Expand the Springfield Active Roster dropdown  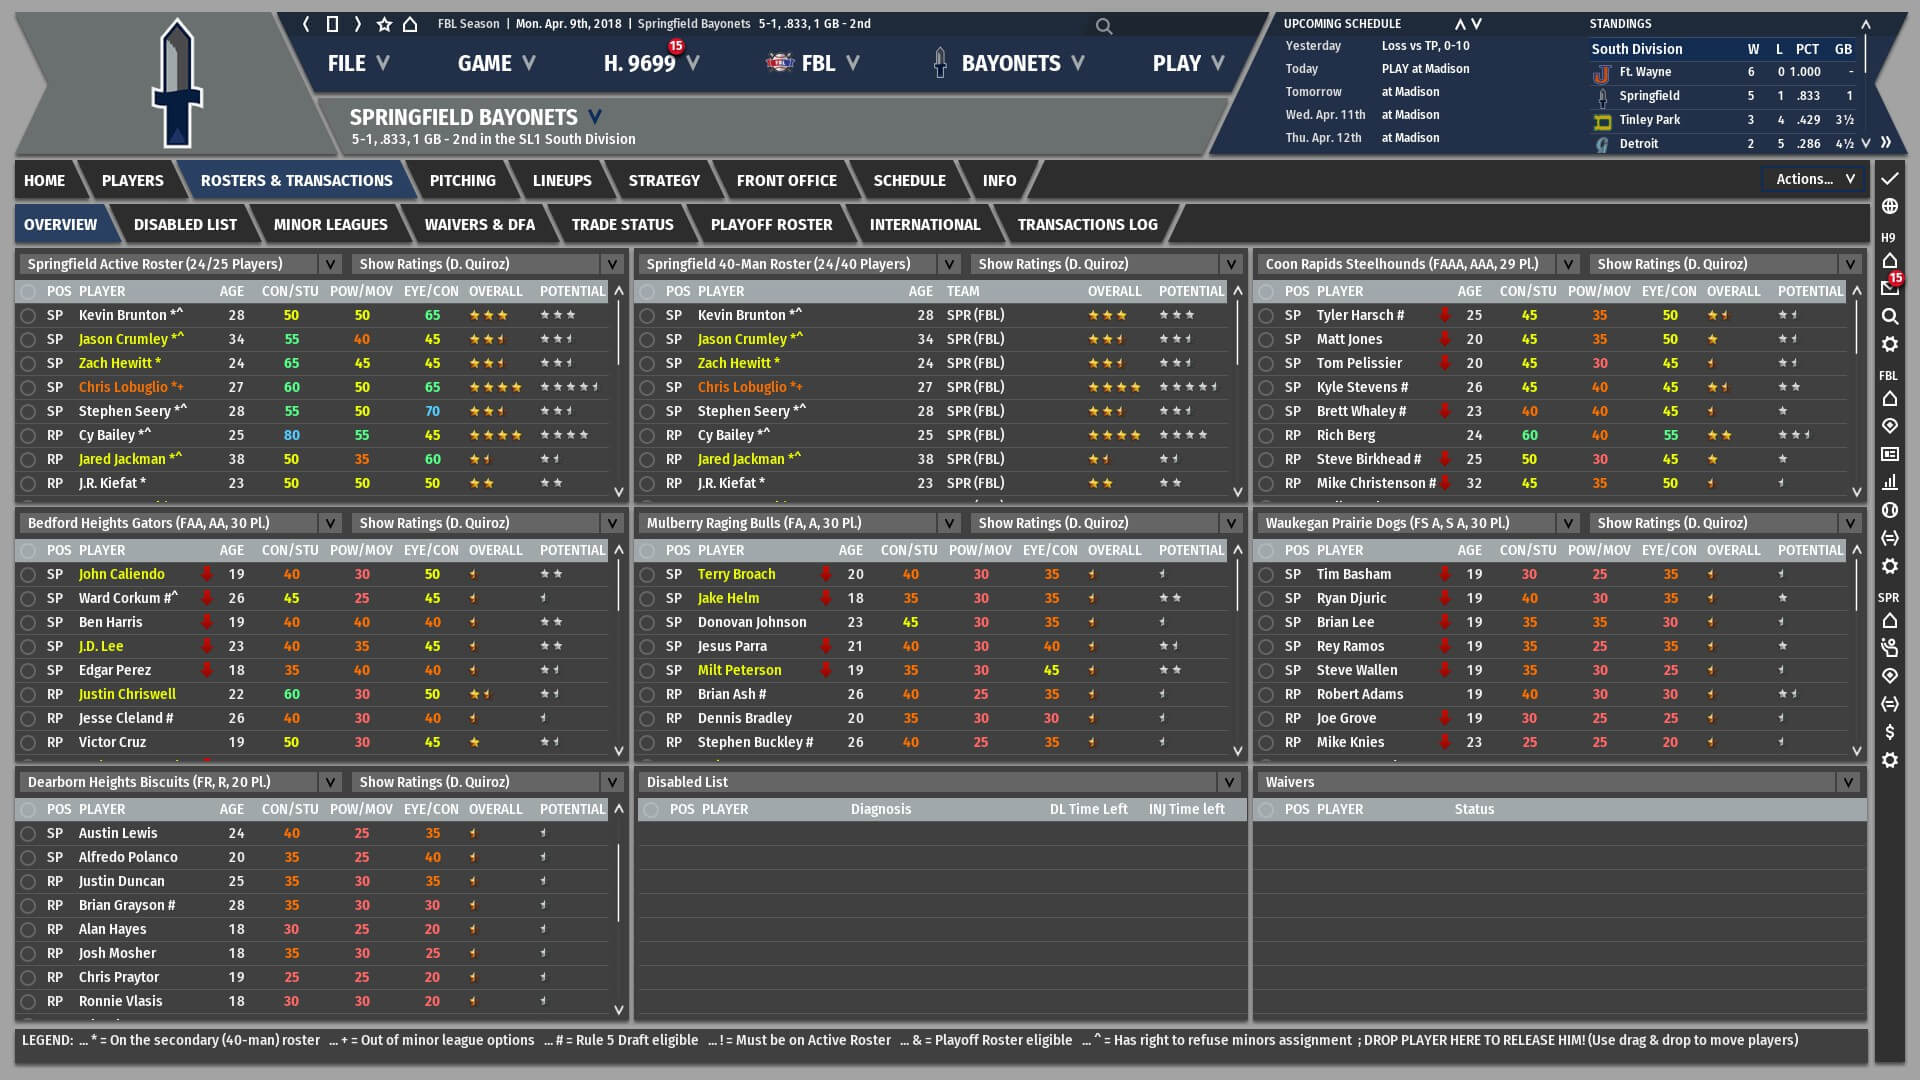click(330, 264)
